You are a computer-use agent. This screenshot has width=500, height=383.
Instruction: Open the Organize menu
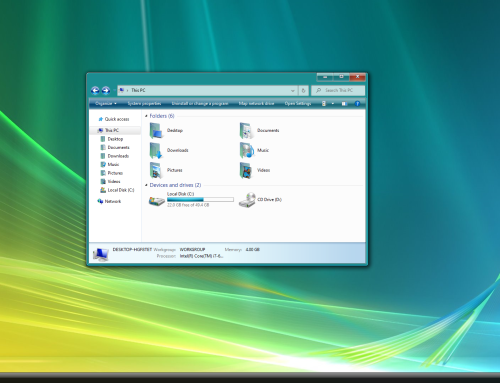click(106, 104)
